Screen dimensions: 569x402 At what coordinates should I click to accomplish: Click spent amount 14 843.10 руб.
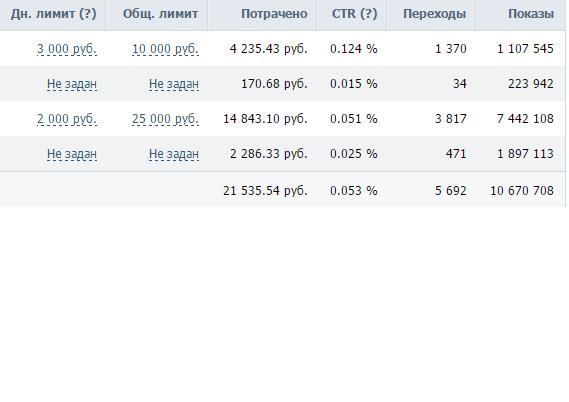265,119
